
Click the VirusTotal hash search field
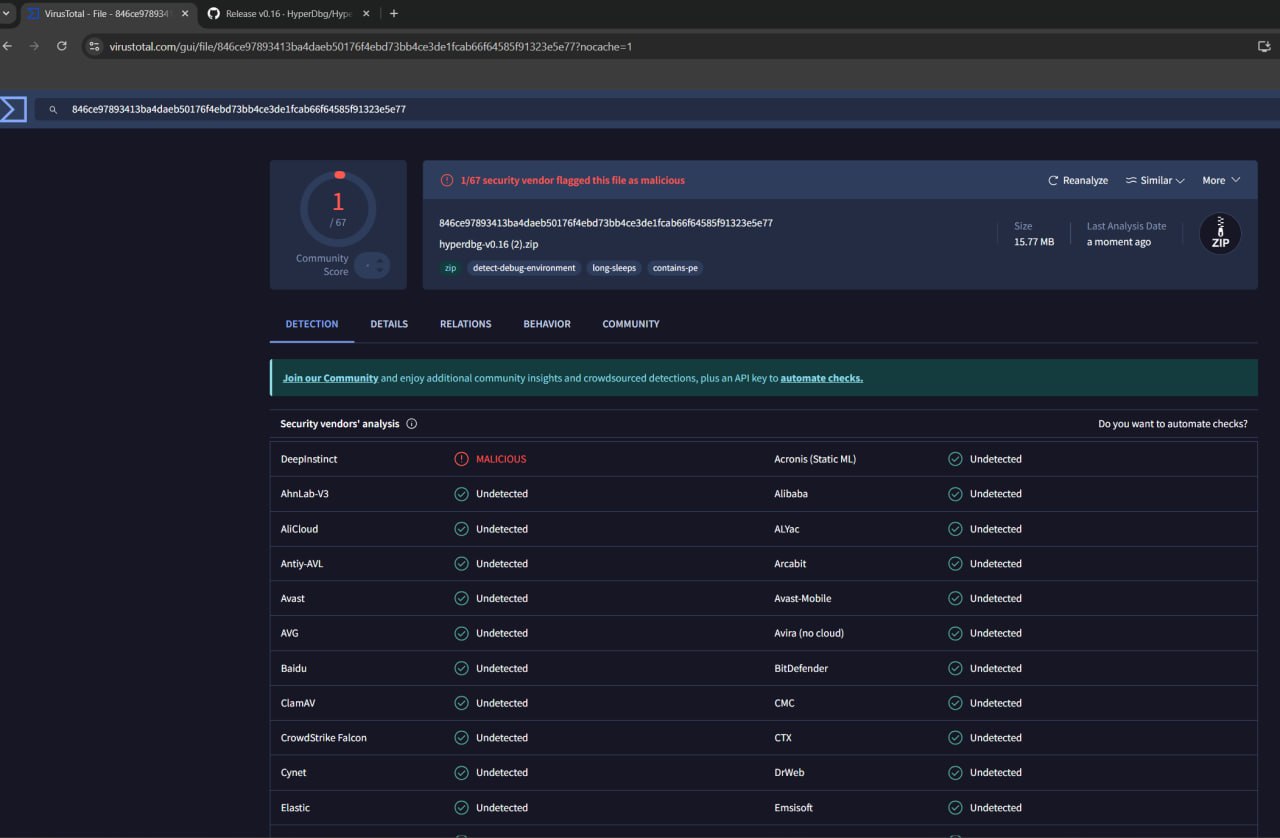click(x=400, y=109)
